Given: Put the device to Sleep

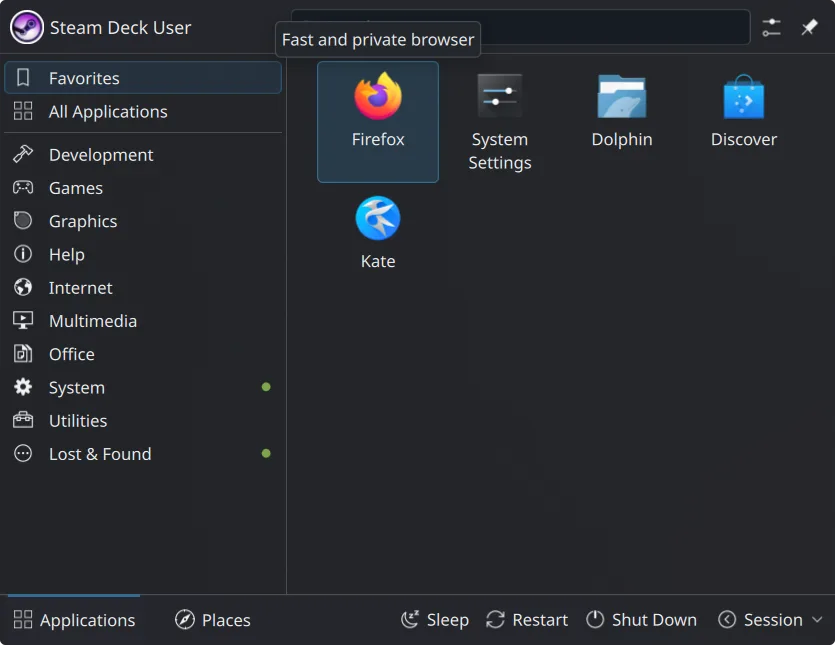Looking at the screenshot, I should tap(435, 620).
